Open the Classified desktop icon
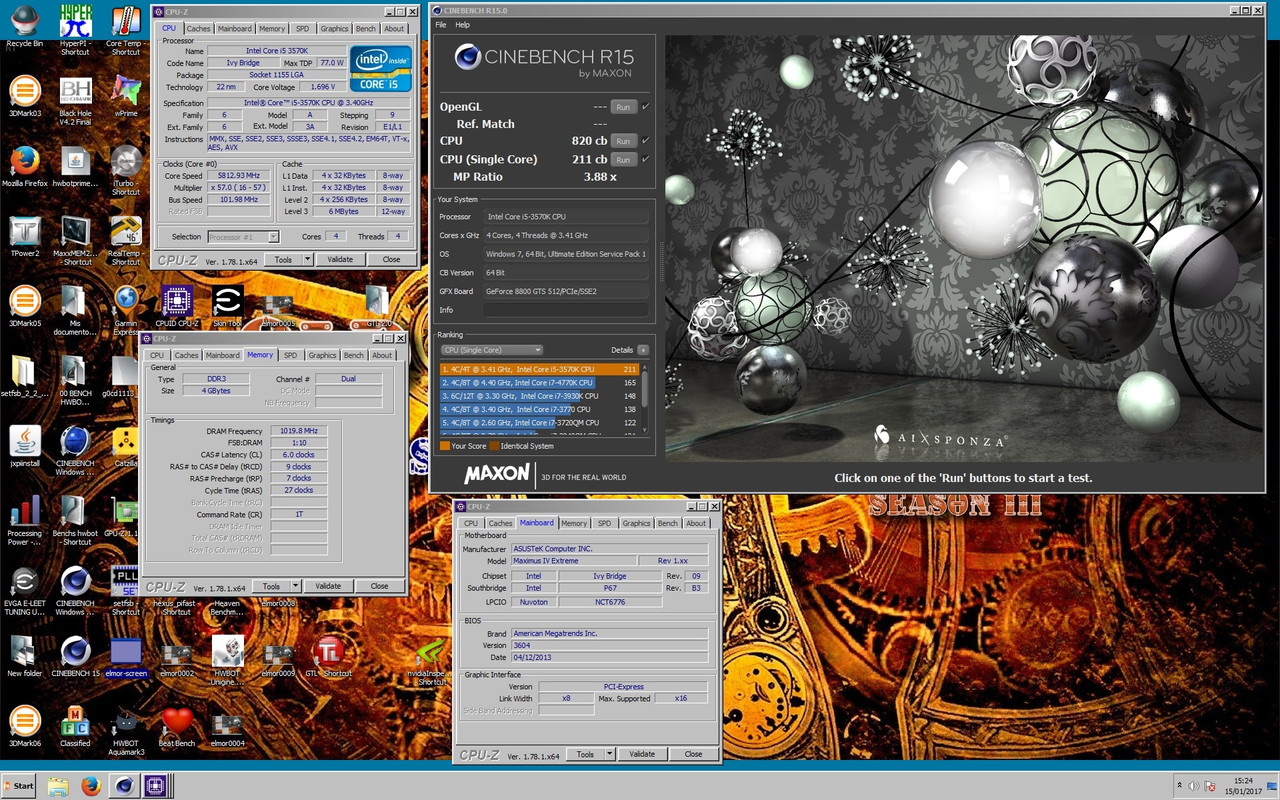The image size is (1280, 800). [x=75, y=726]
